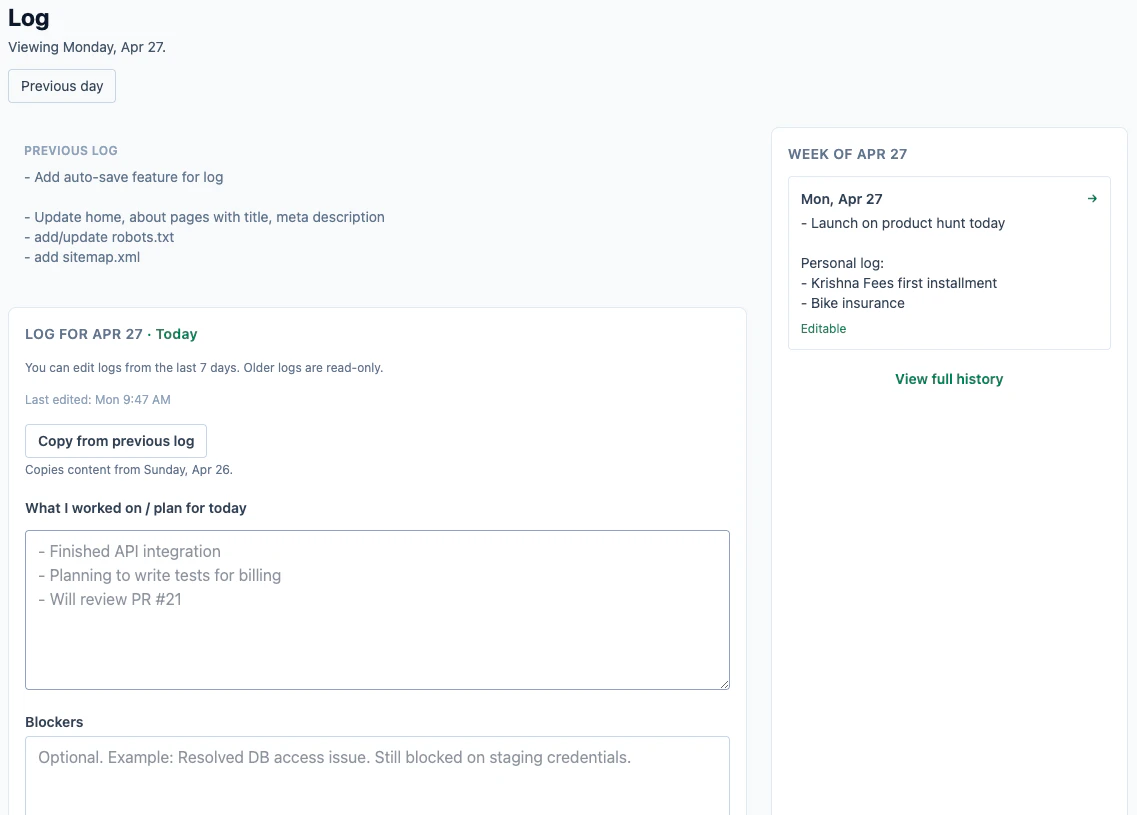This screenshot has width=1137, height=815.
Task: Click the 'Log' page heading
Action: click(28, 17)
